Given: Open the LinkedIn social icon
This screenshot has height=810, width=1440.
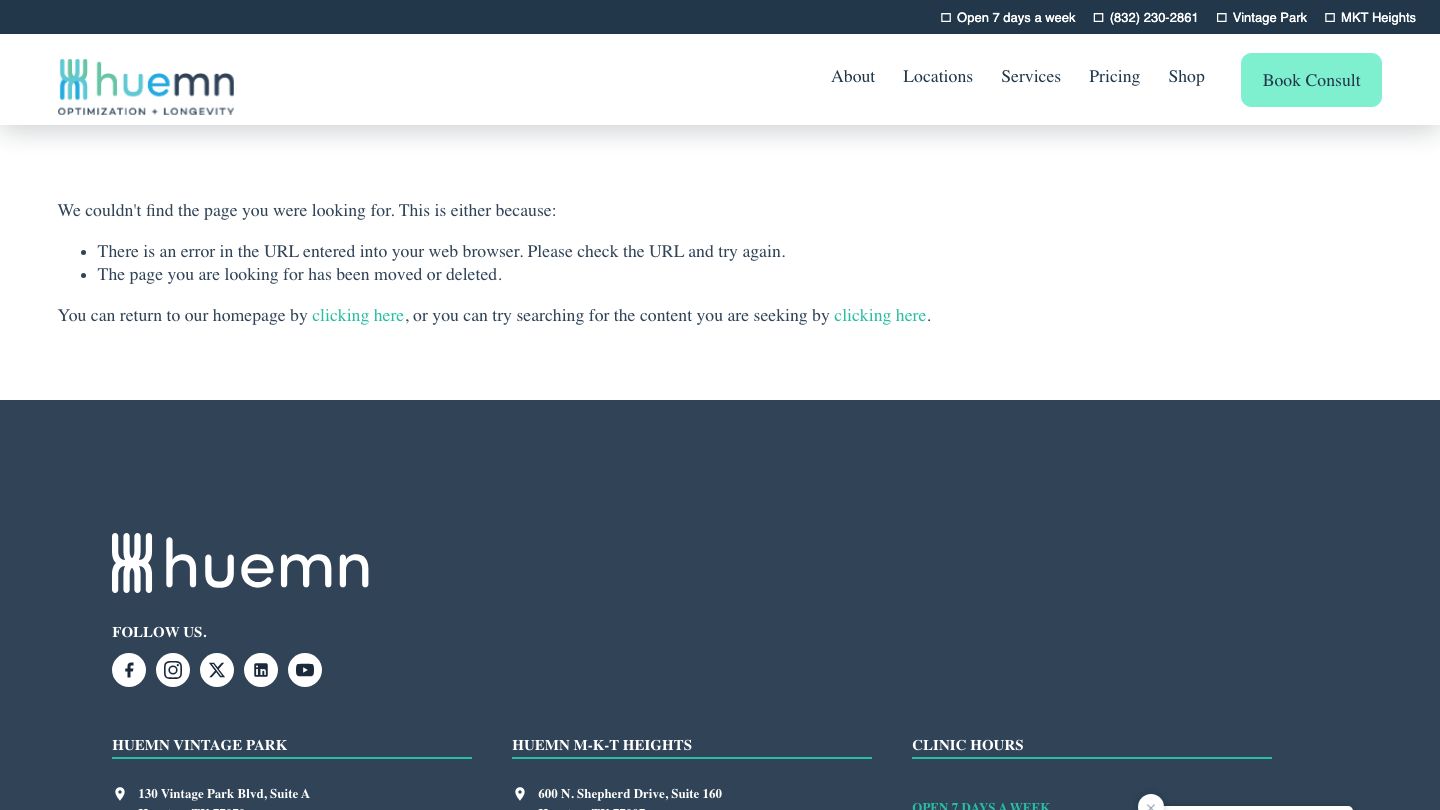Looking at the screenshot, I should click(x=261, y=670).
